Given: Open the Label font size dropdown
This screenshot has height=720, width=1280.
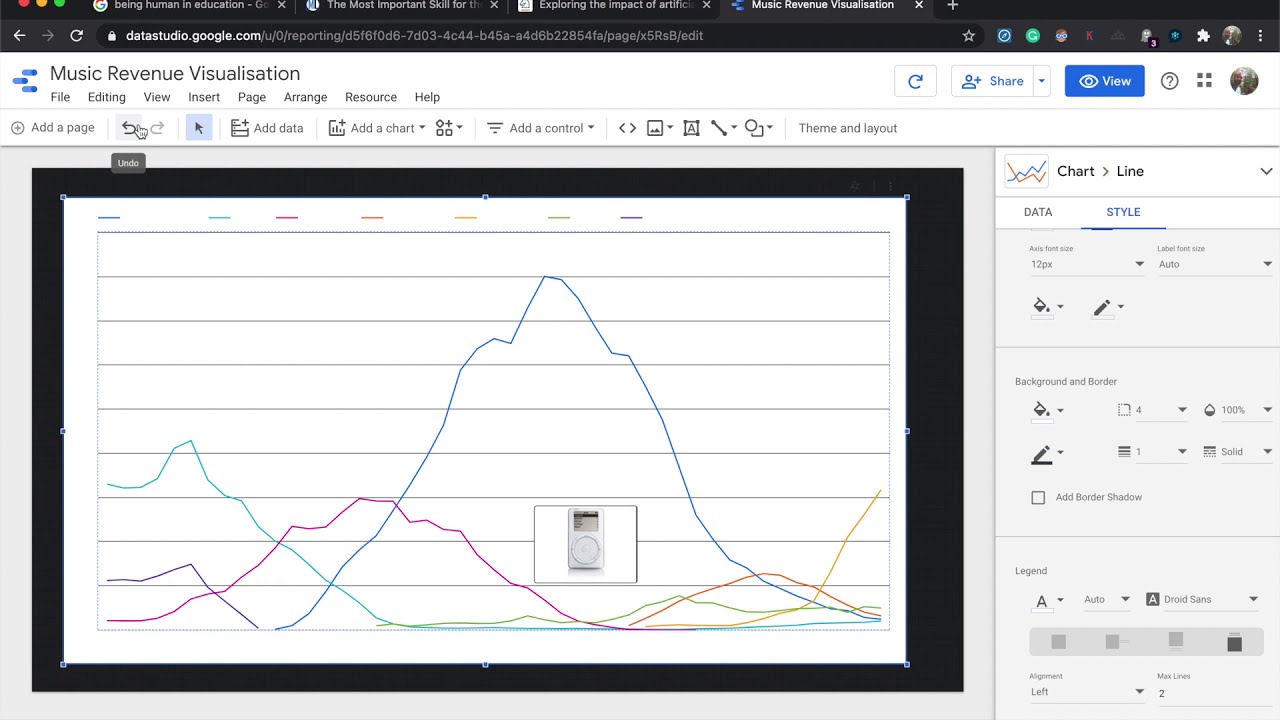Looking at the screenshot, I should coord(1215,264).
